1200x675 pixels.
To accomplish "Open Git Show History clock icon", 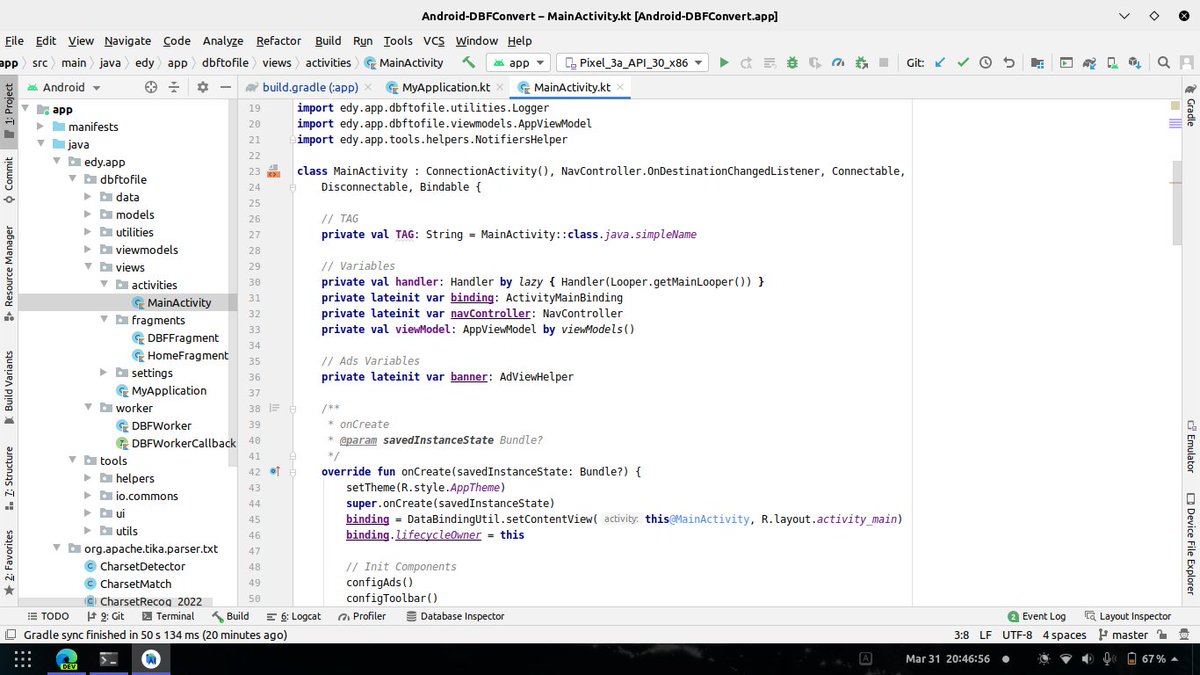I will pyautogui.click(x=986, y=62).
